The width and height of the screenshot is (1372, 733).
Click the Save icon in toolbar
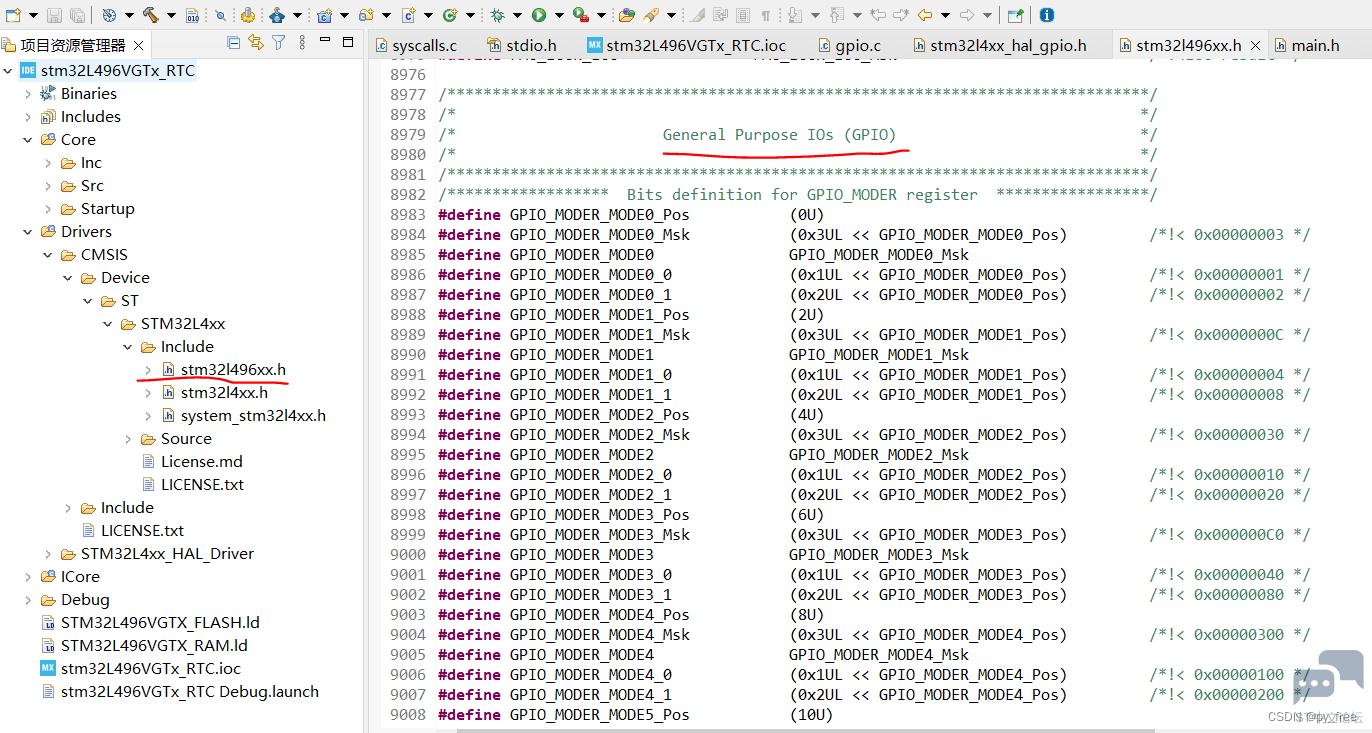coord(54,15)
